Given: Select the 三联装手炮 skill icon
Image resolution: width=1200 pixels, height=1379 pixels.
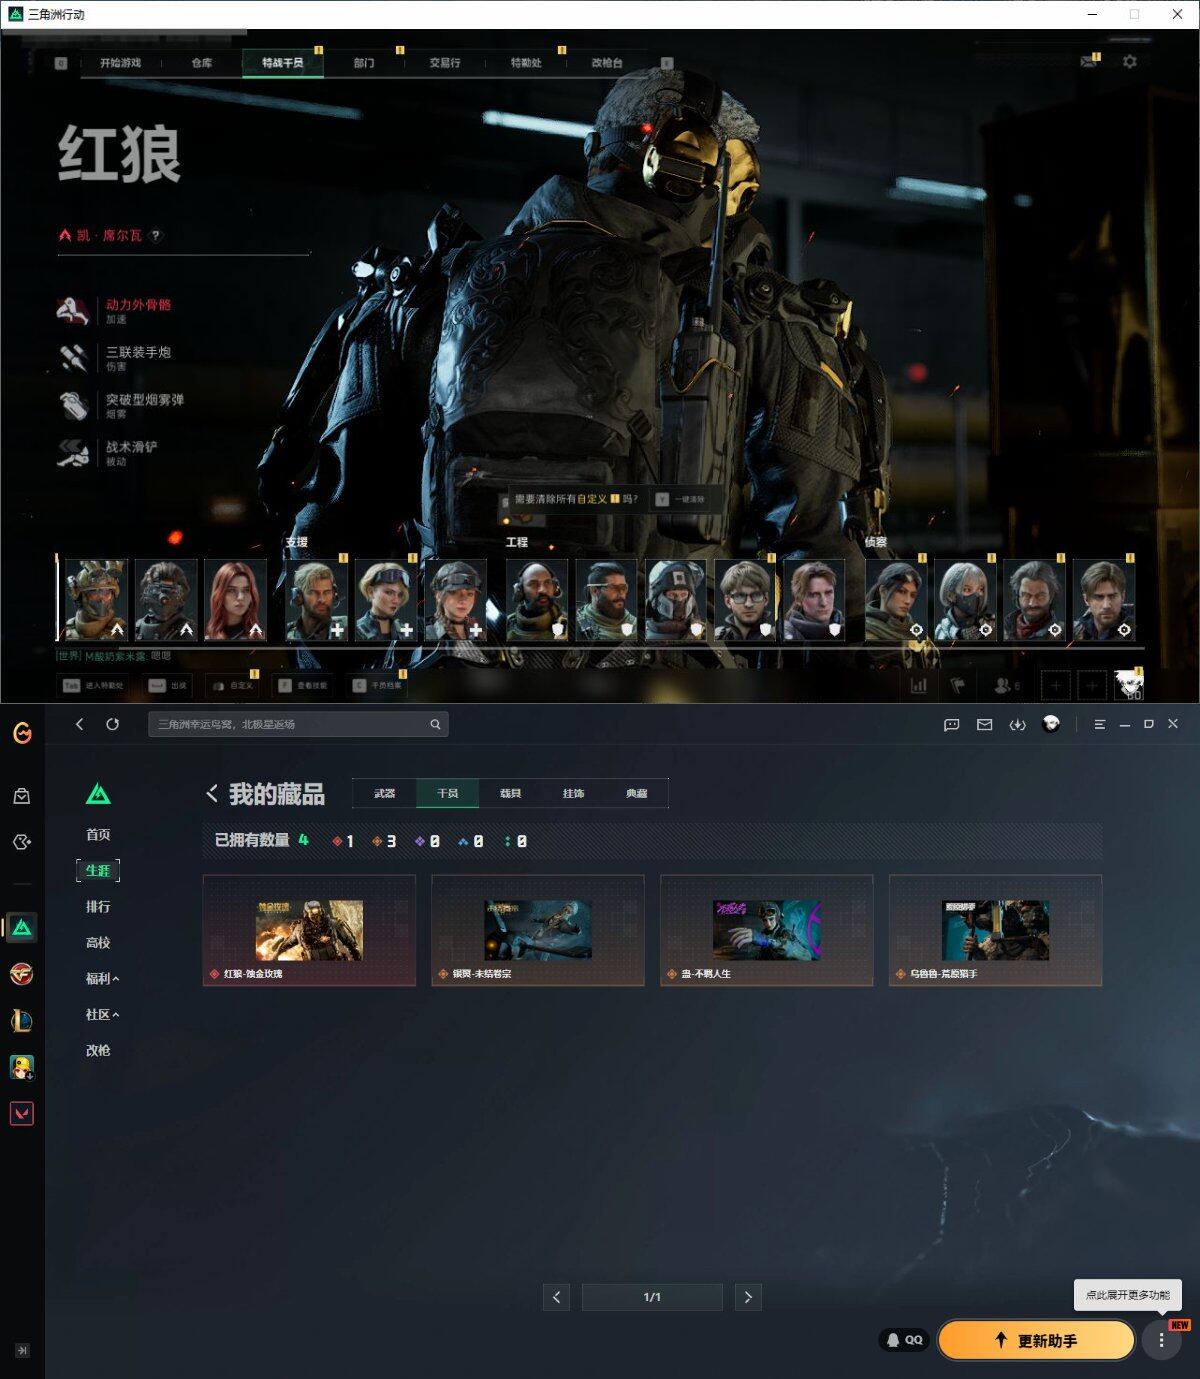Looking at the screenshot, I should tap(73, 358).
